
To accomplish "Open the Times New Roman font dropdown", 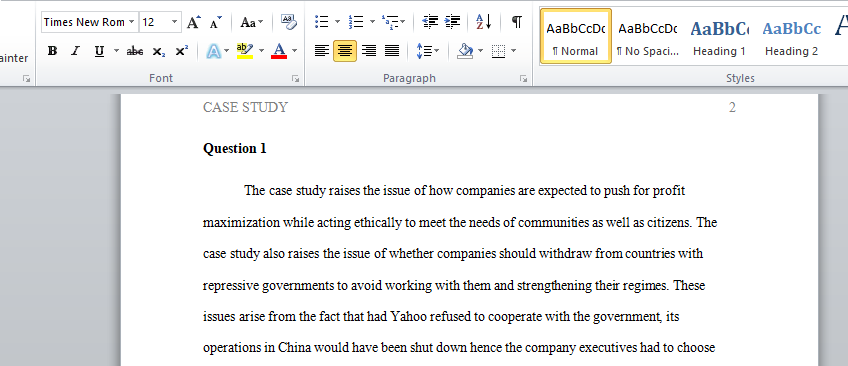I will (x=131, y=22).
